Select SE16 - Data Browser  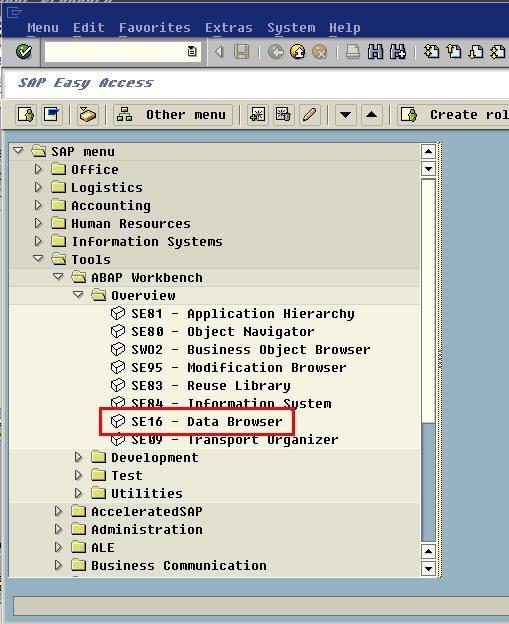(197, 421)
